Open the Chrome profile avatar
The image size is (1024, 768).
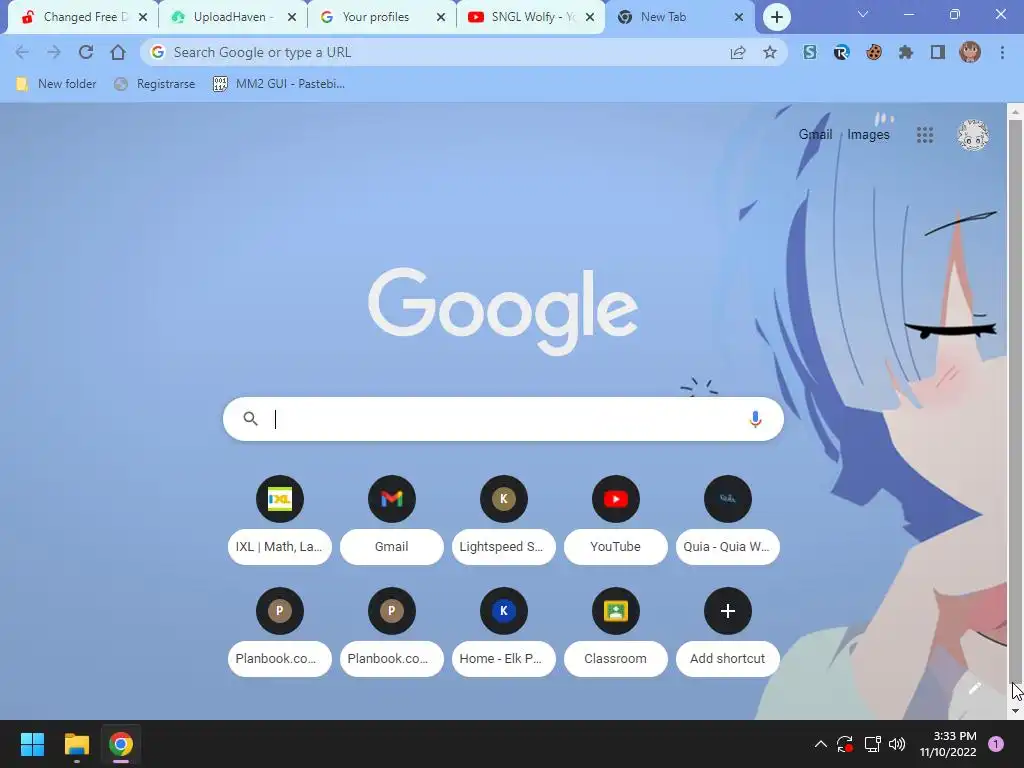click(970, 52)
